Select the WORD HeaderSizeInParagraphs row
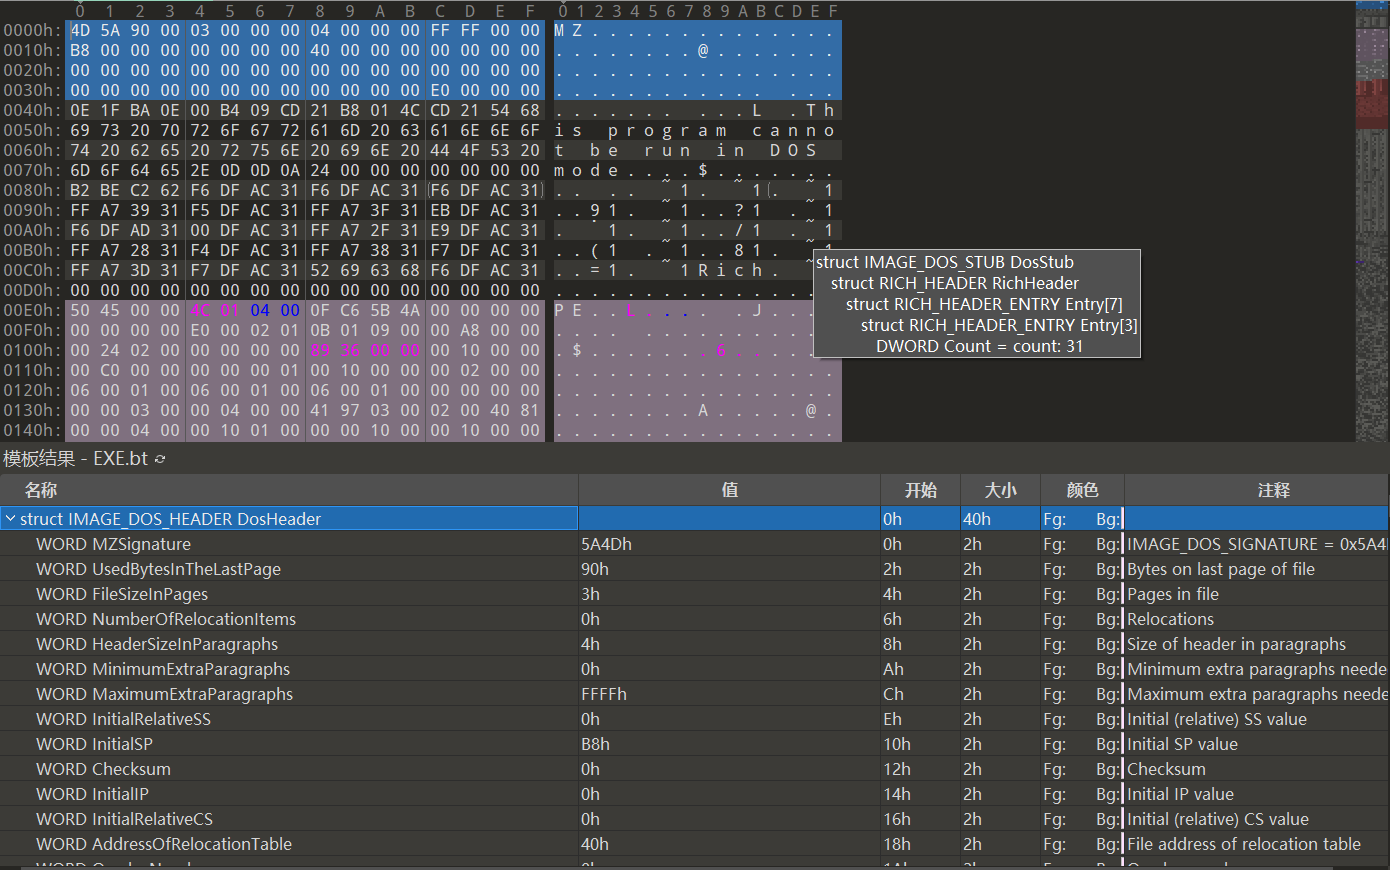Viewport: 1390px width, 870px height. (x=694, y=644)
